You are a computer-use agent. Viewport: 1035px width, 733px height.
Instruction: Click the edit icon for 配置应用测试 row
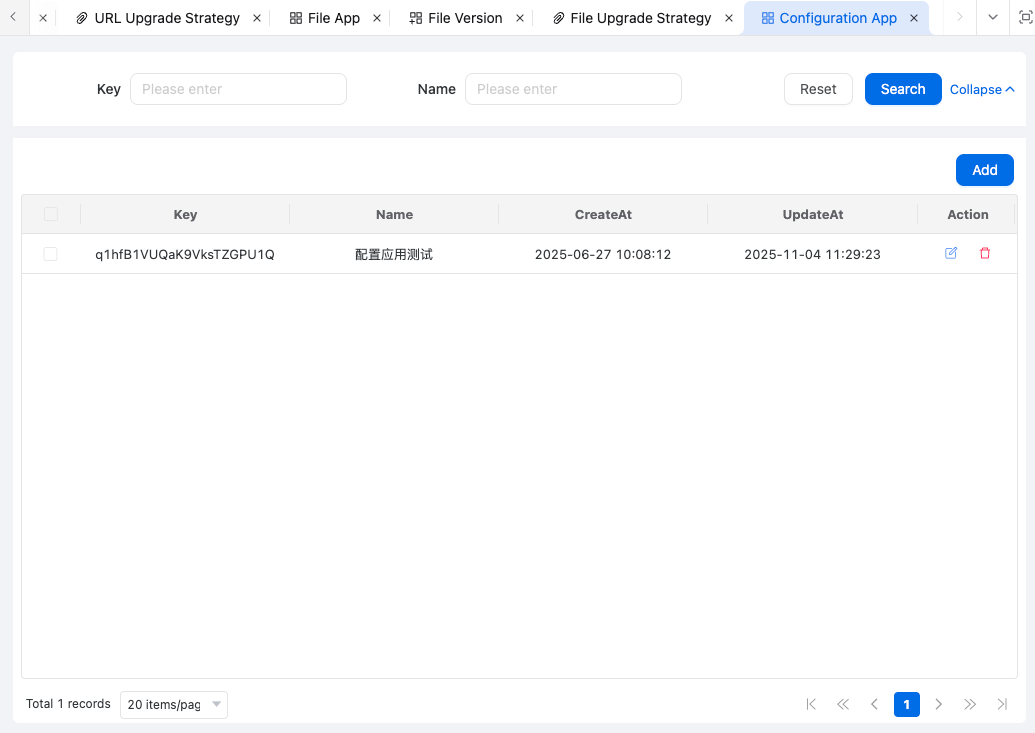pos(951,254)
